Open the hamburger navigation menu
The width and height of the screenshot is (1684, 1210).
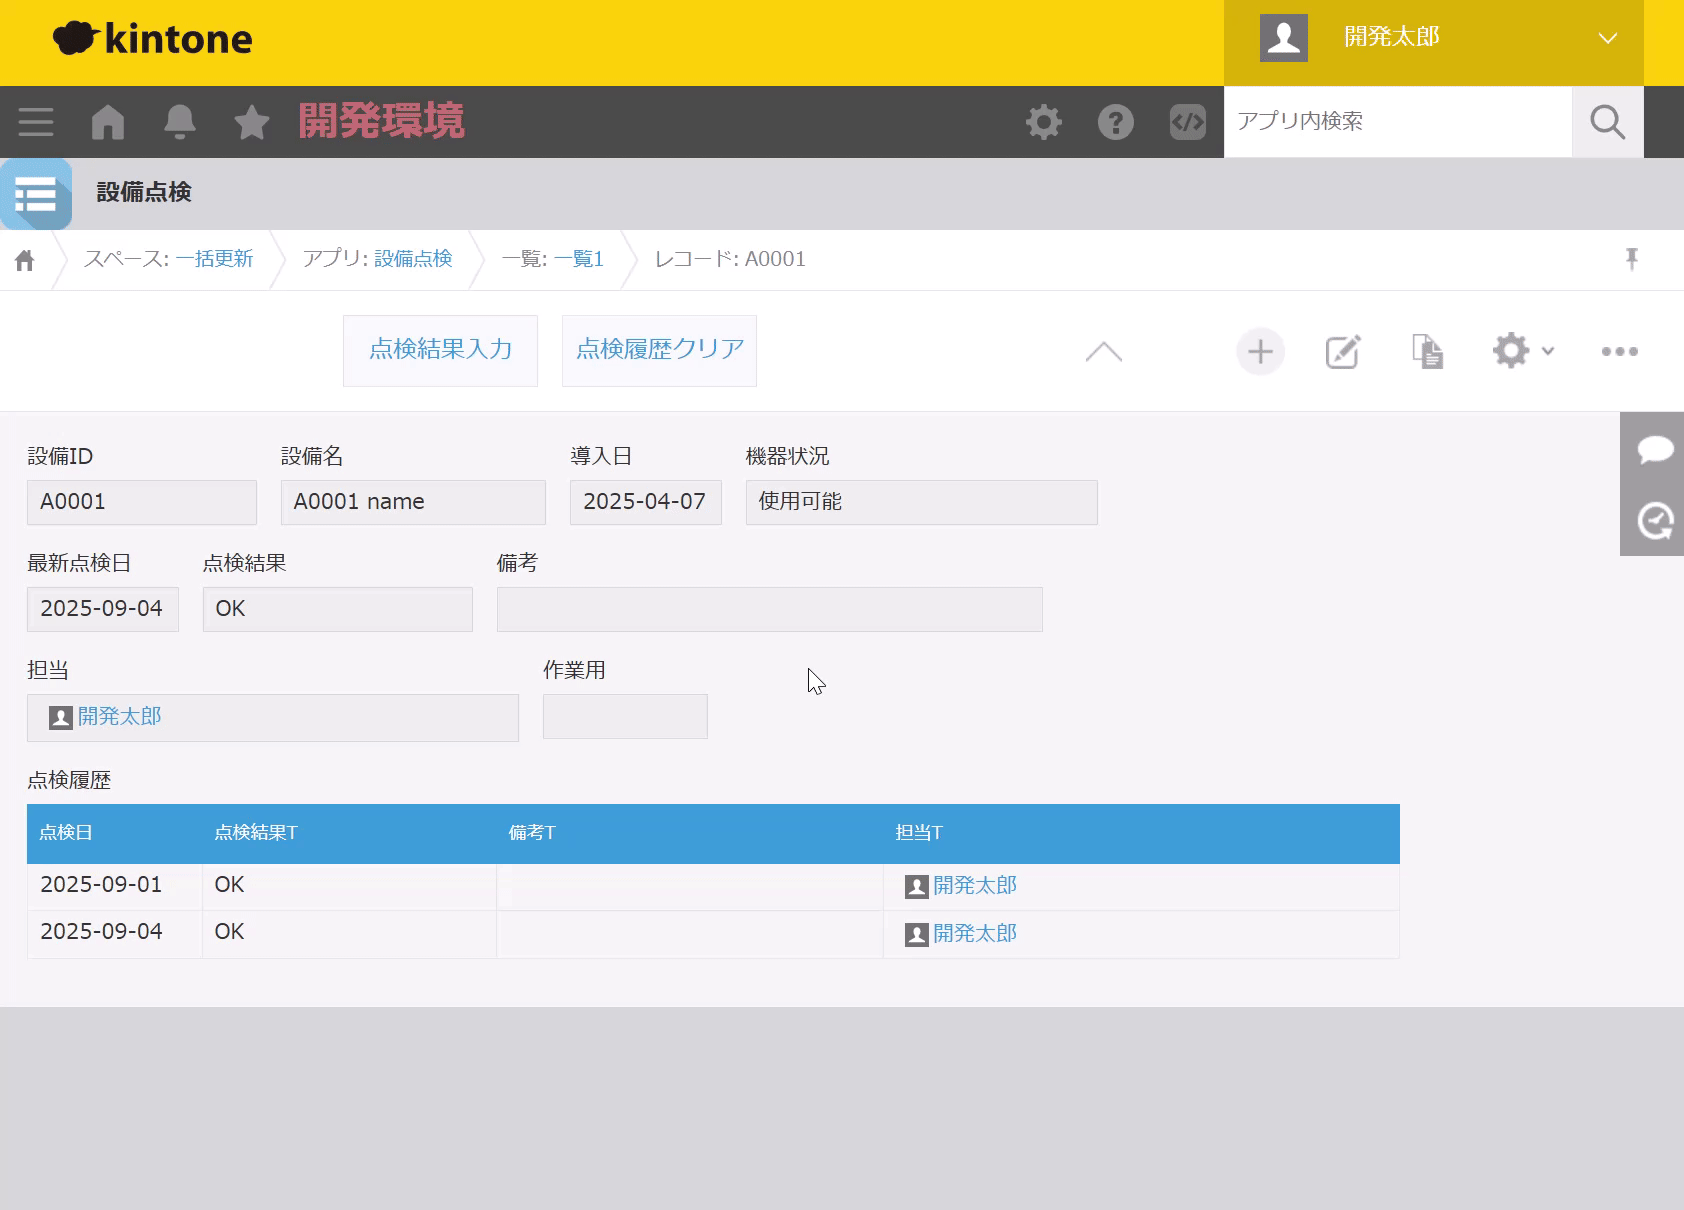point(36,122)
